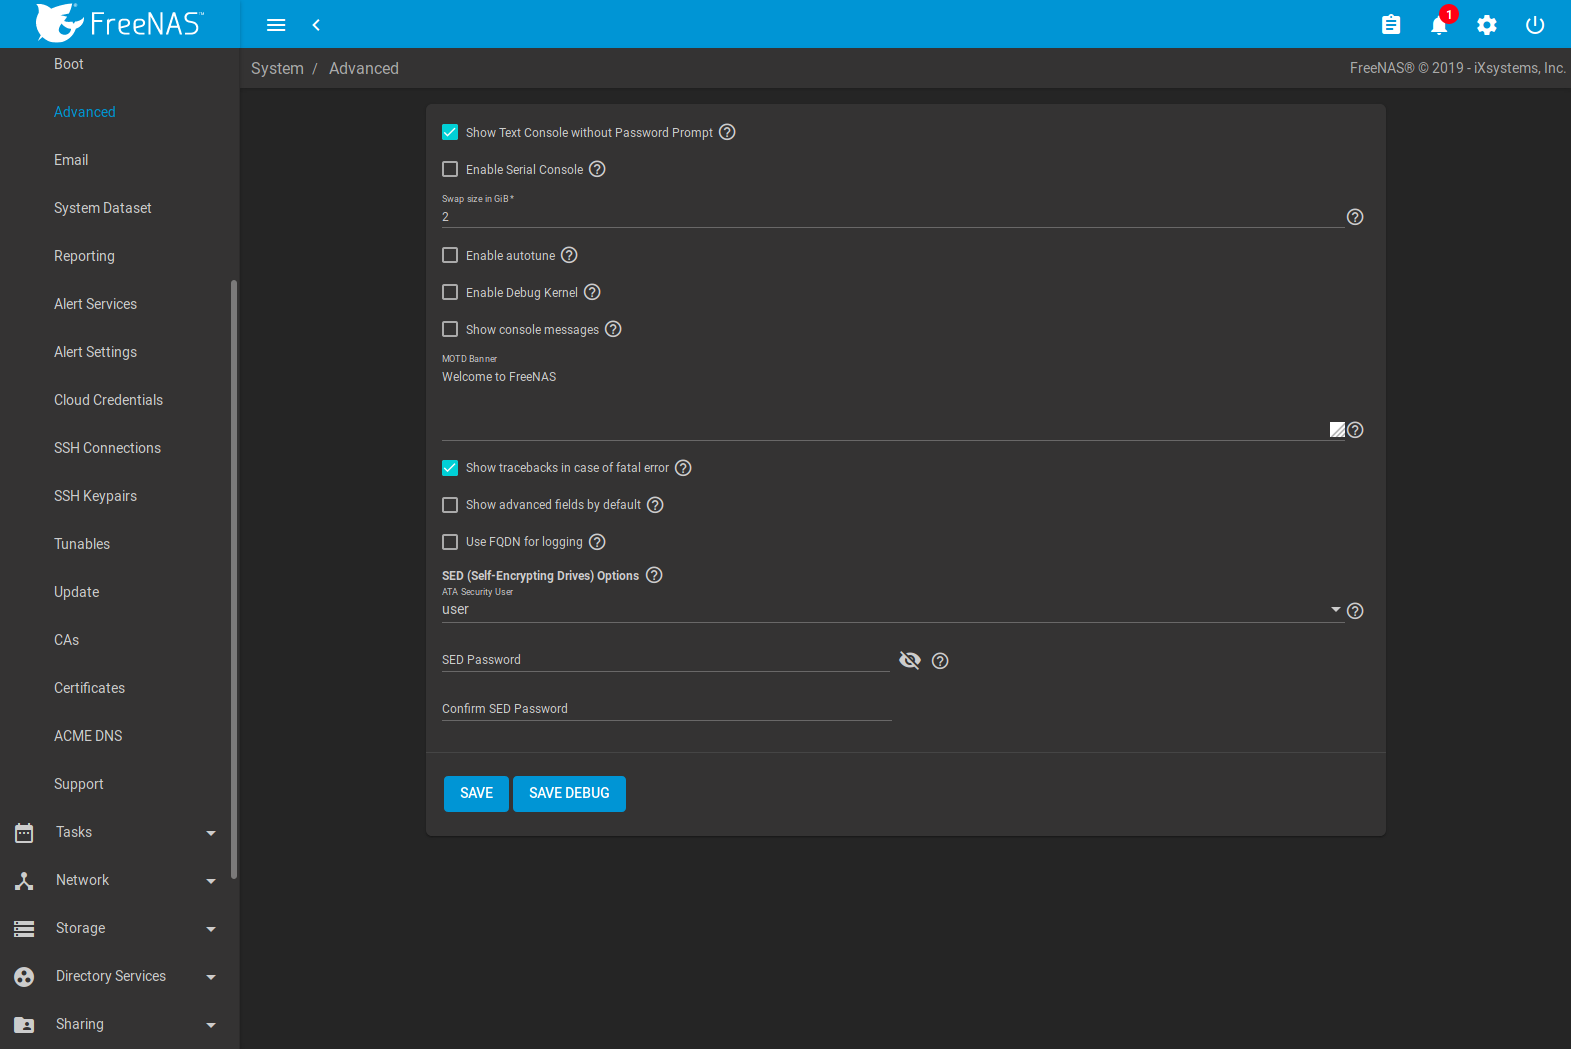Viewport: 1571px width, 1049px height.
Task: Show help for Use FQDN for logging
Action: coord(597,542)
